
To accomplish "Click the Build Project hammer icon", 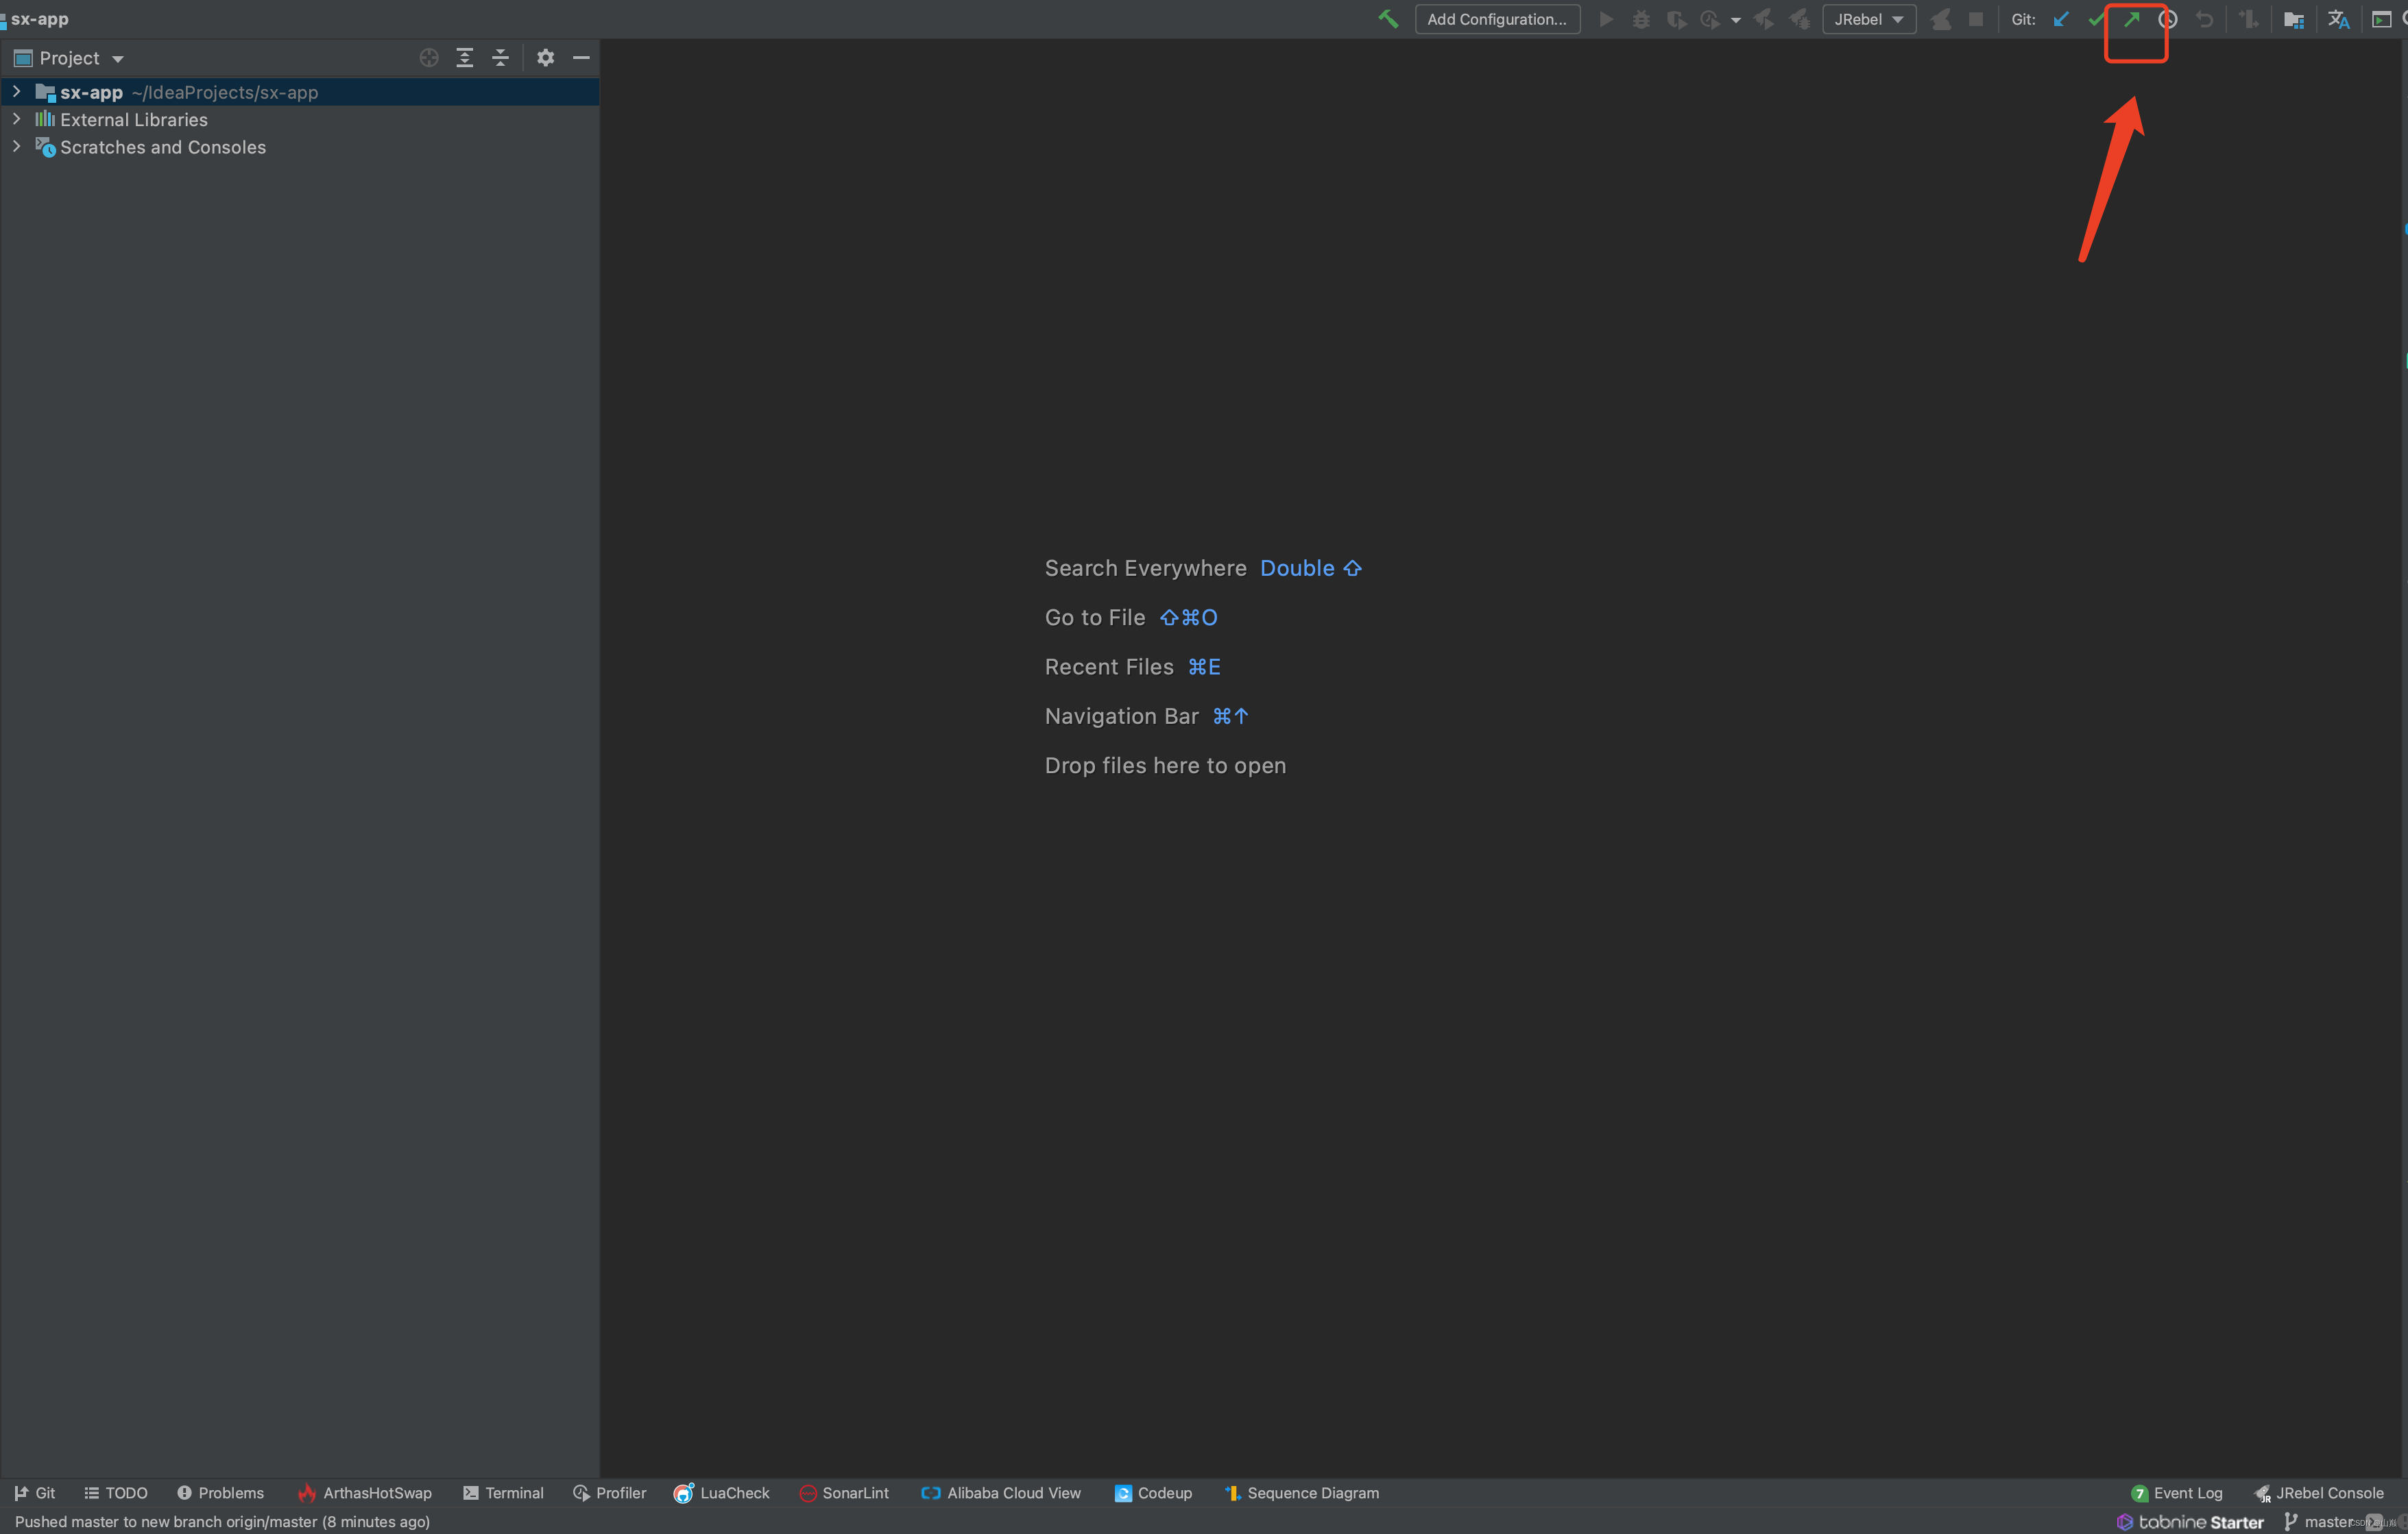I will [x=1388, y=19].
